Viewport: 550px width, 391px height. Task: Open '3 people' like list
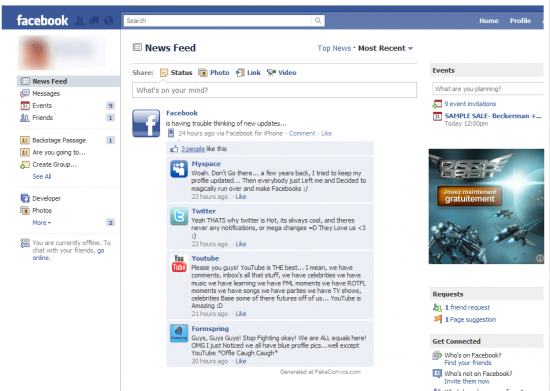(x=193, y=149)
